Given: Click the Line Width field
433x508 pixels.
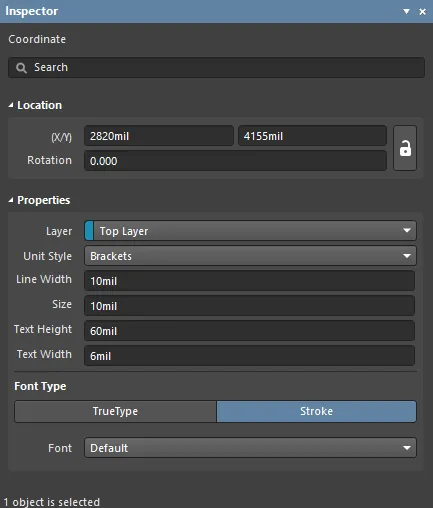Looking at the screenshot, I should coord(249,281).
